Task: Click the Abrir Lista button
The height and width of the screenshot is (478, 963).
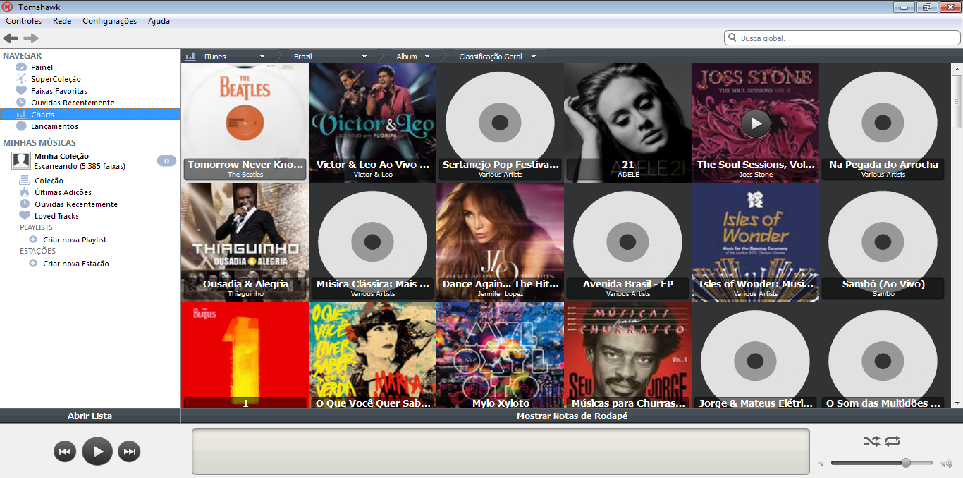Action: 90,416
